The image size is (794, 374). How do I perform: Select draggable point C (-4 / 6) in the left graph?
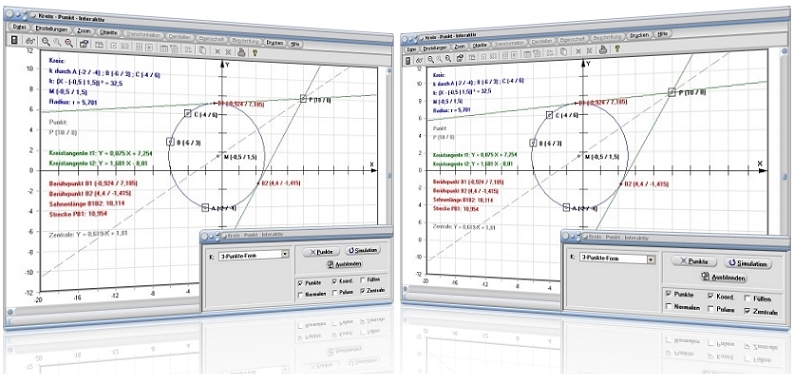pos(188,113)
